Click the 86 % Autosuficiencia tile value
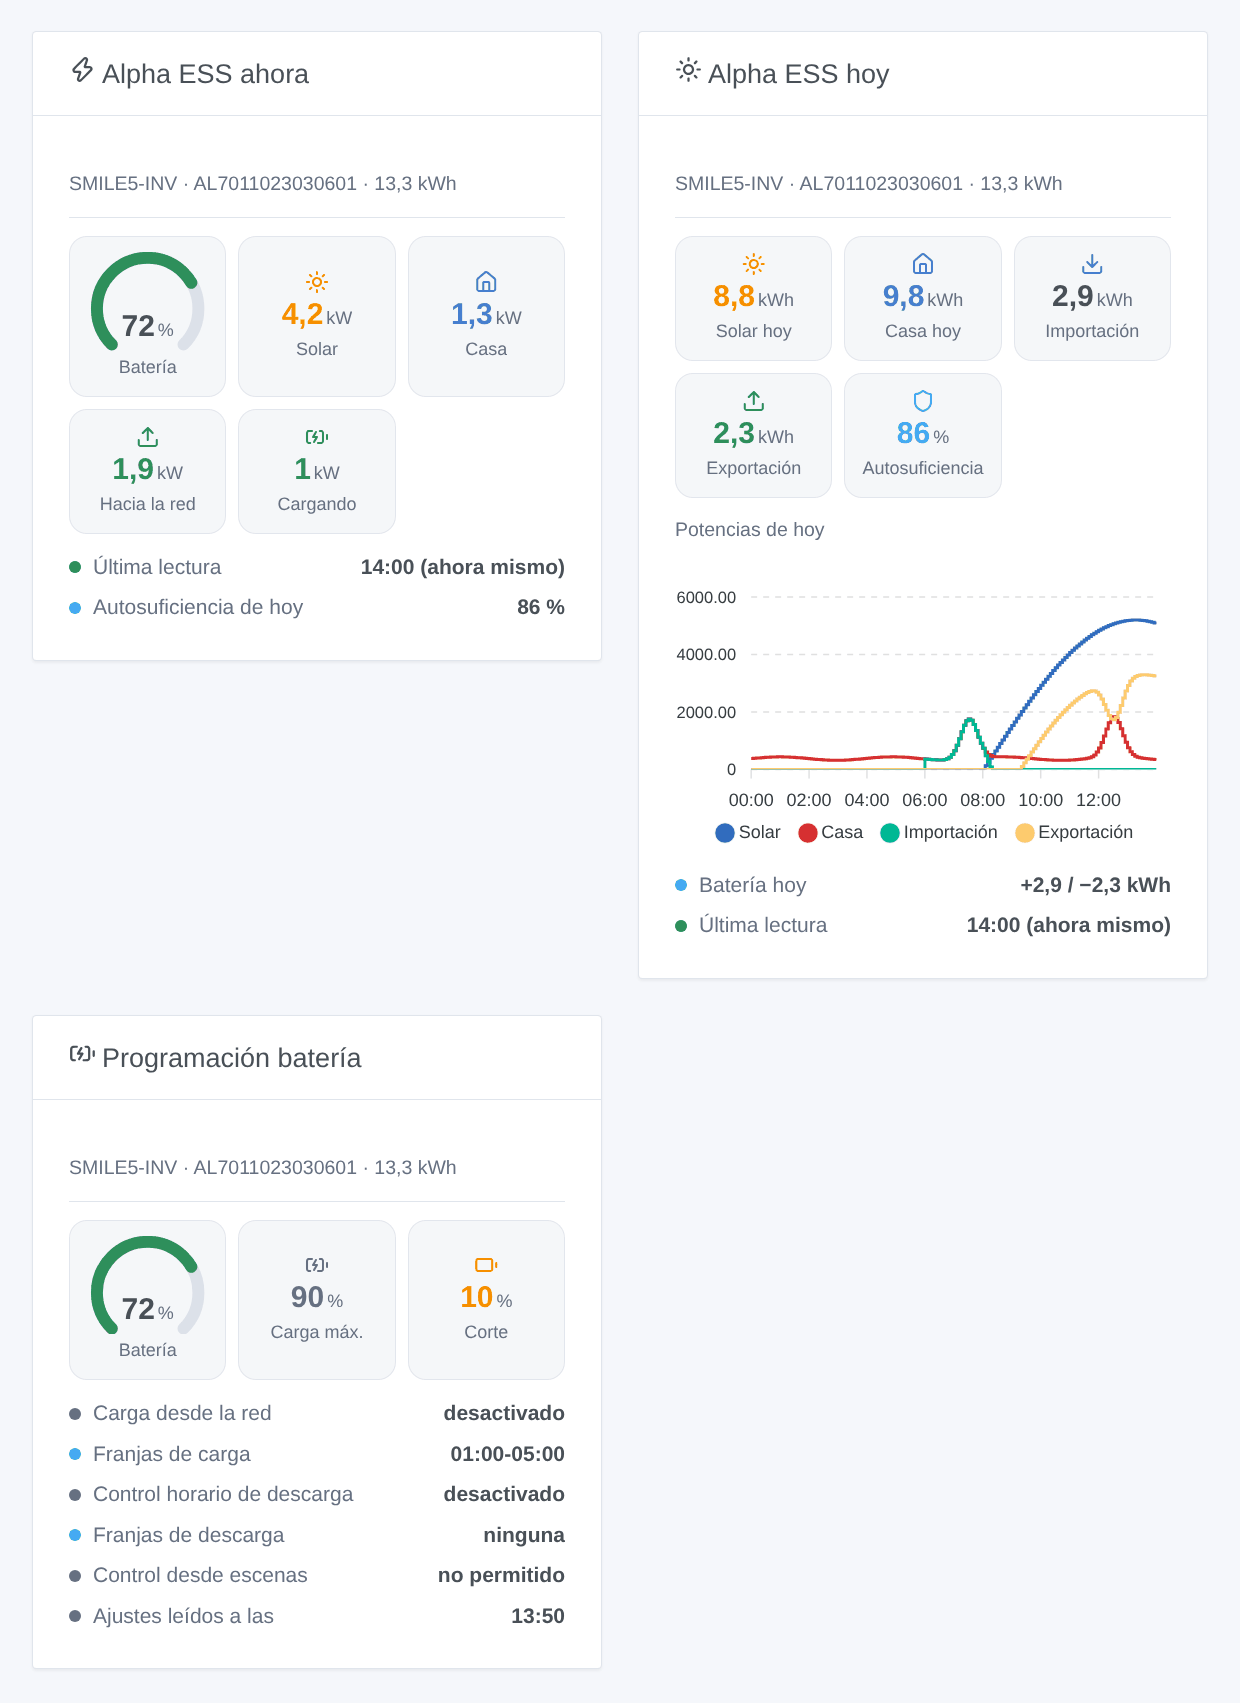 coord(923,434)
